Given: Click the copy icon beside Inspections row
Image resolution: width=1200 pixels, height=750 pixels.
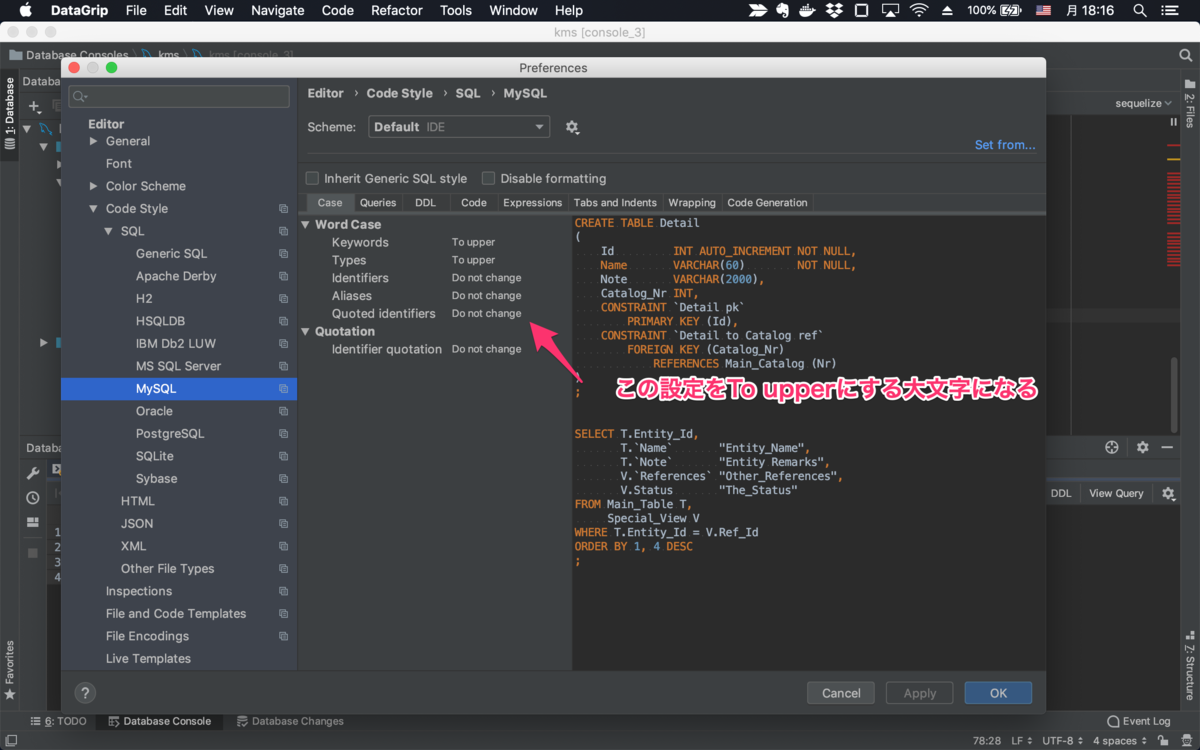Looking at the screenshot, I should coord(284,592).
